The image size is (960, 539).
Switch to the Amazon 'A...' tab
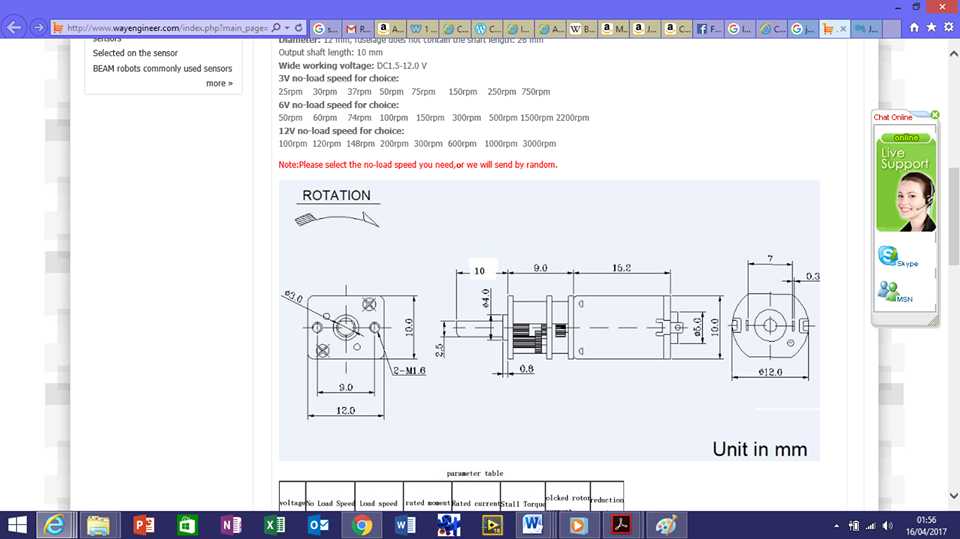point(389,28)
